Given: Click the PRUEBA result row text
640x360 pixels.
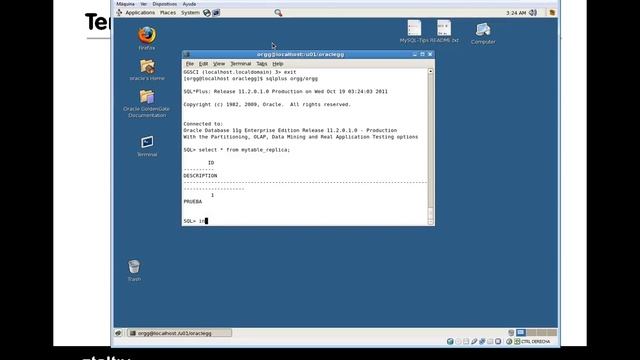Looking at the screenshot, I should (x=193, y=202).
